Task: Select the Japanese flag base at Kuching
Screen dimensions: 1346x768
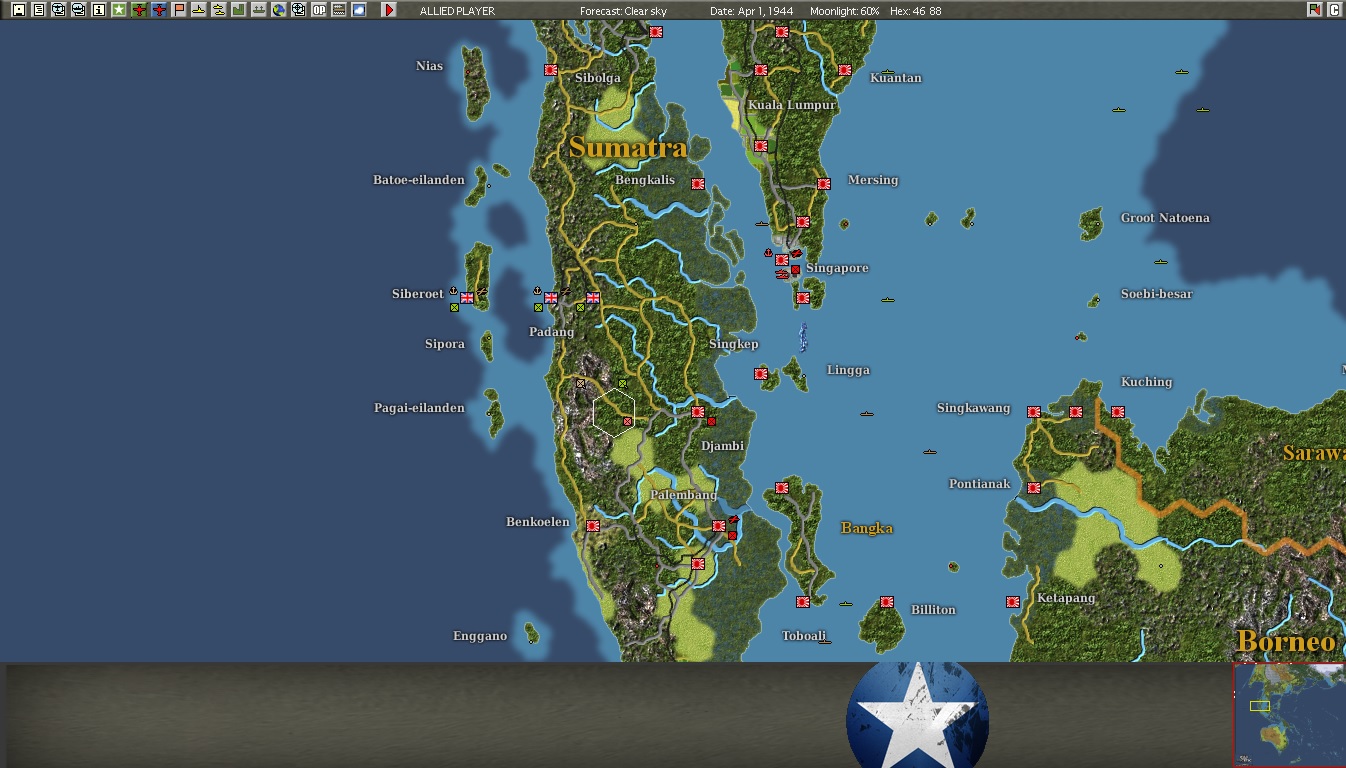Action: [x=1118, y=412]
